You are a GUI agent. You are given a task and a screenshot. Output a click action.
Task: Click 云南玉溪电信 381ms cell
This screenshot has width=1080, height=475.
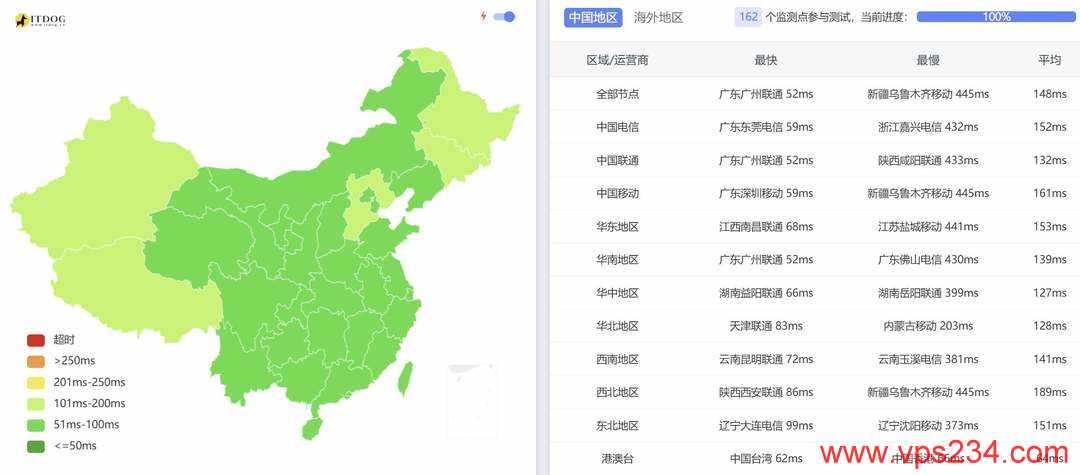point(928,359)
